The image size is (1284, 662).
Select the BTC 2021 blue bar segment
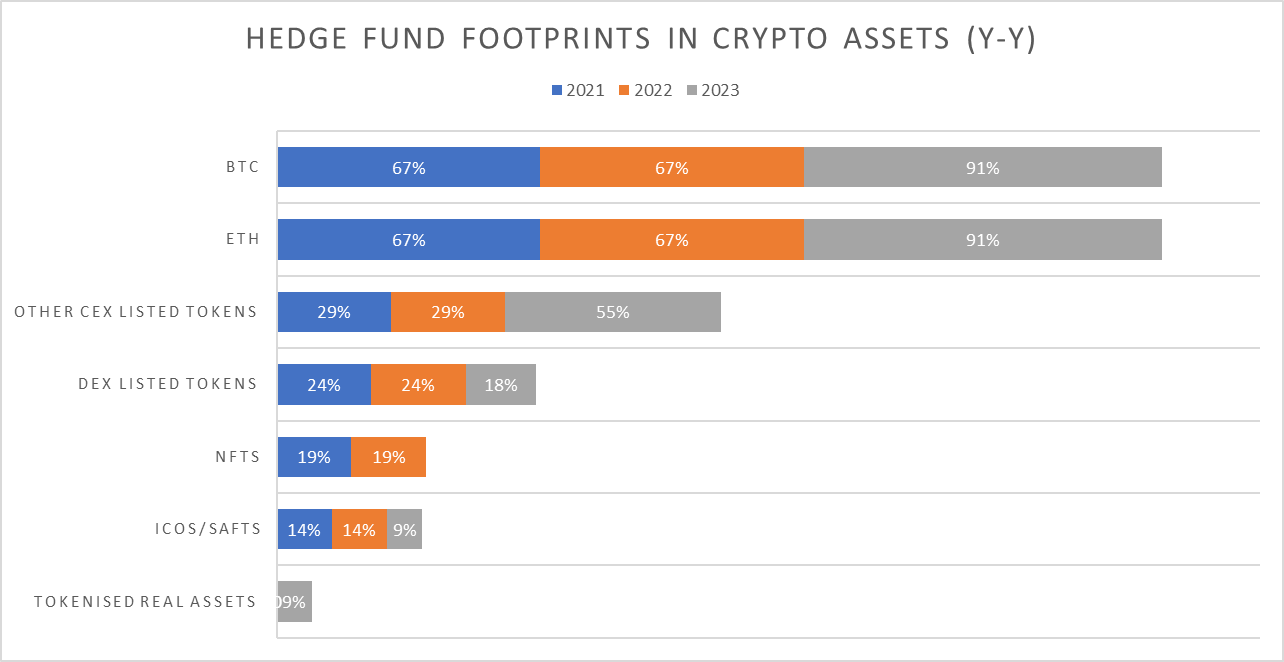[408, 168]
